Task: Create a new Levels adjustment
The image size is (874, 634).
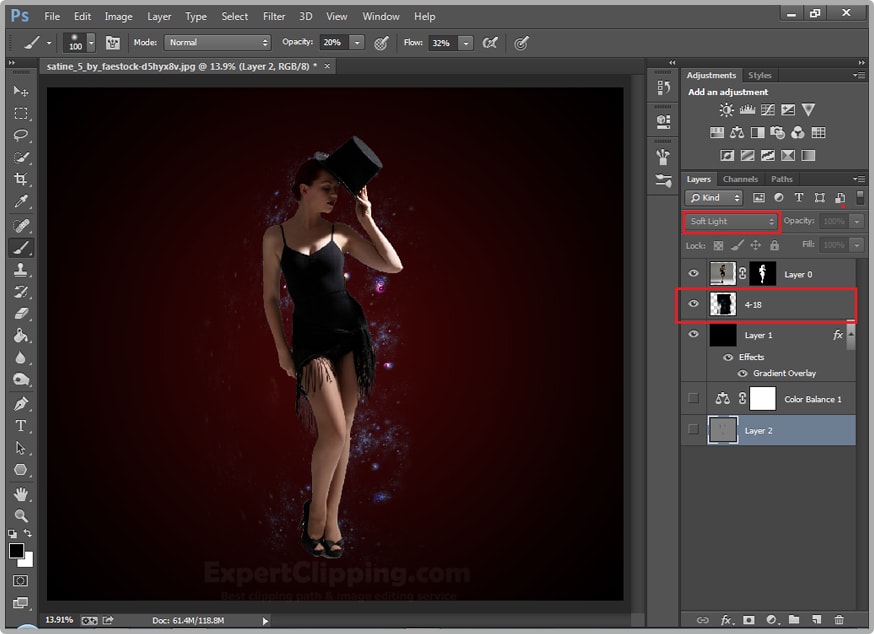Action: pos(747,110)
